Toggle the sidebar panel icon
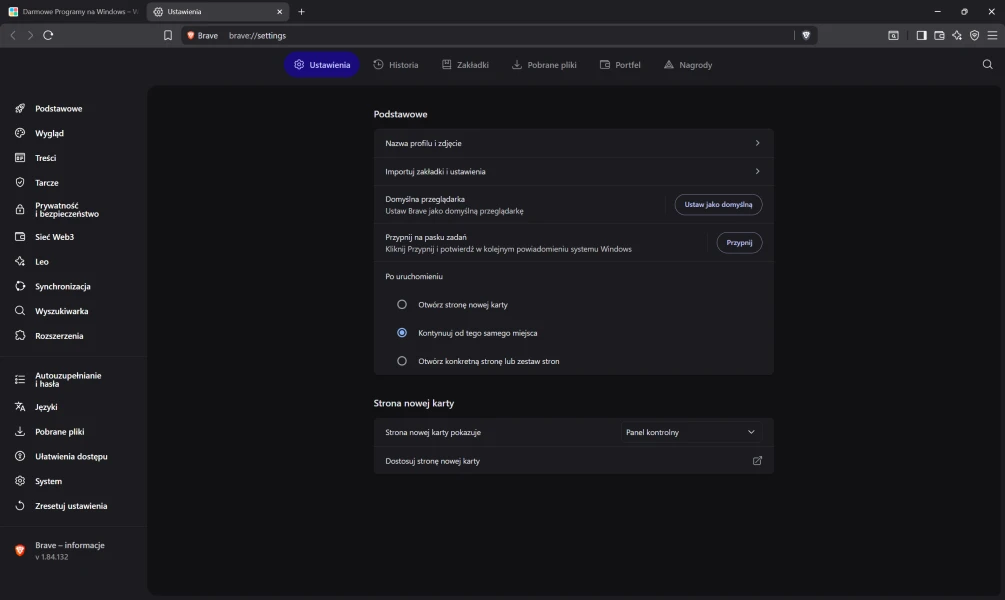1005x600 pixels. (921, 35)
